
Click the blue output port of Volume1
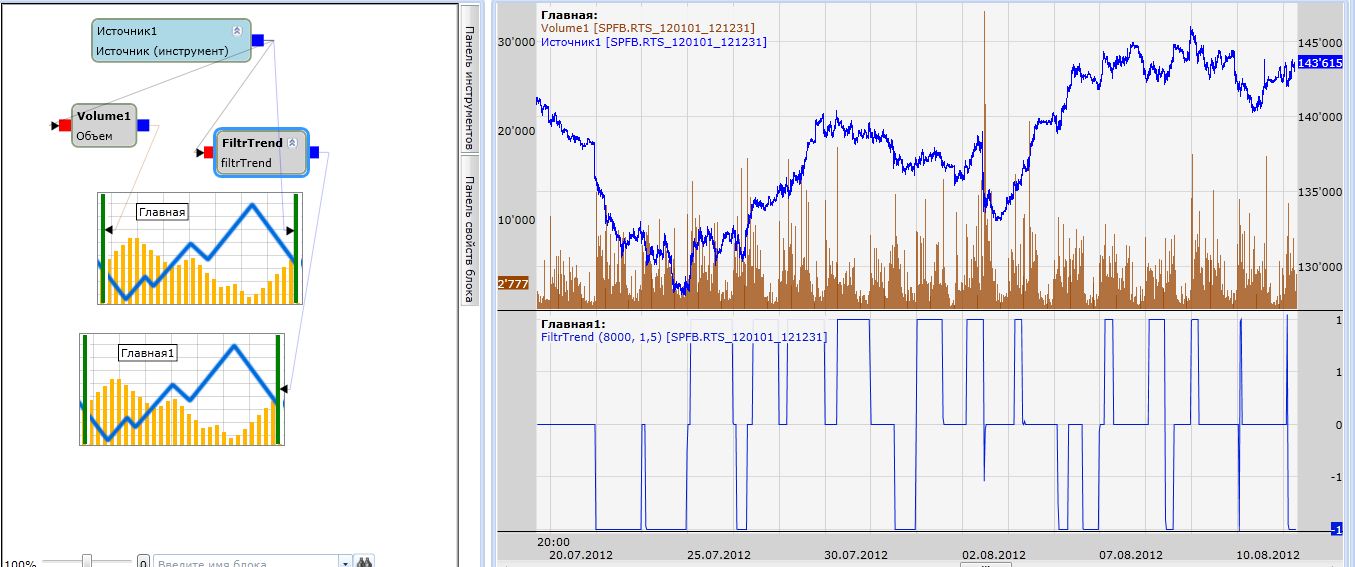coord(143,125)
